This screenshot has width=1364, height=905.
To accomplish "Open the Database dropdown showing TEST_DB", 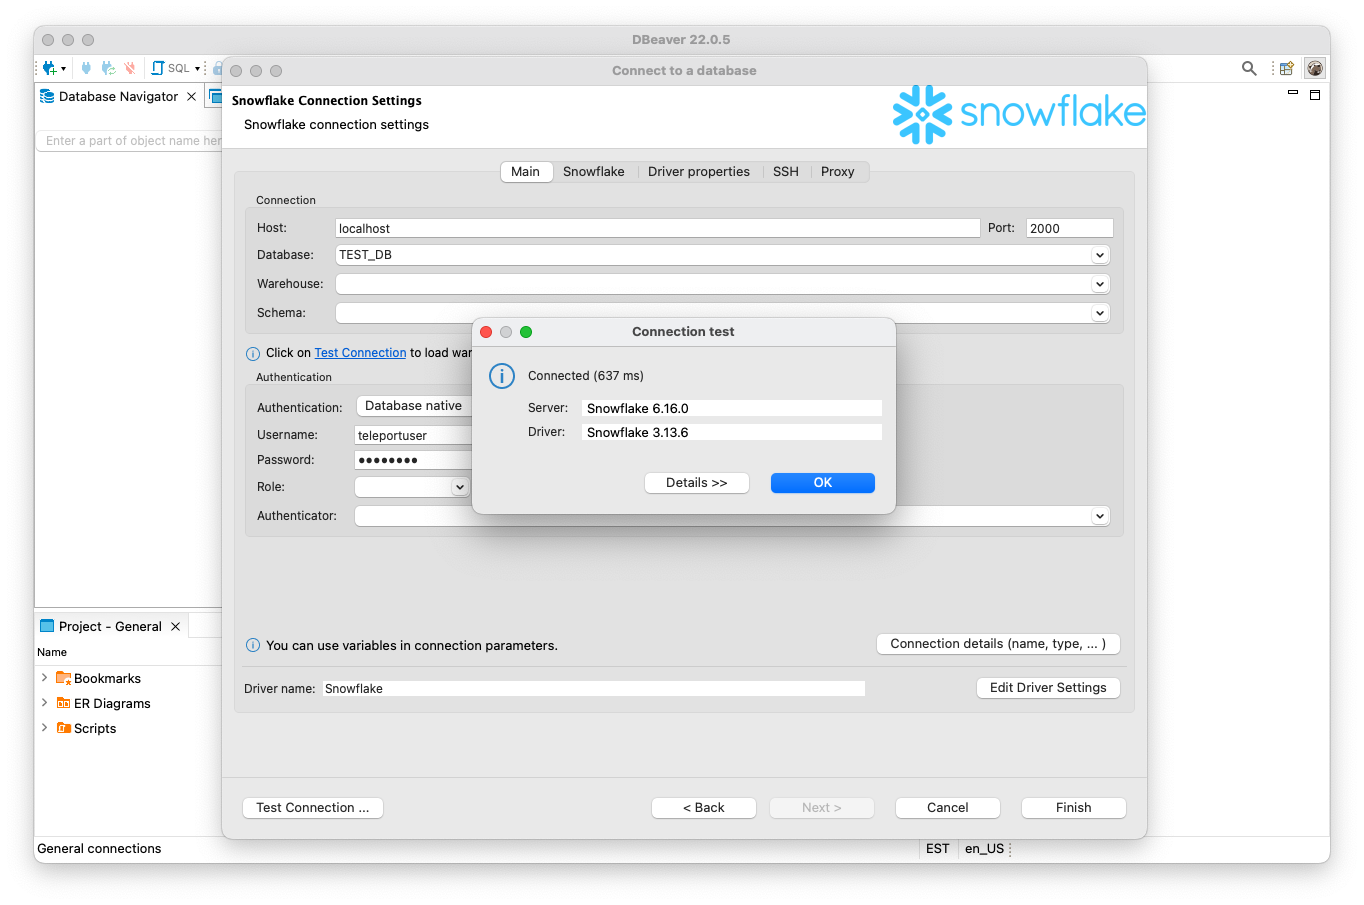I will pos(1099,255).
